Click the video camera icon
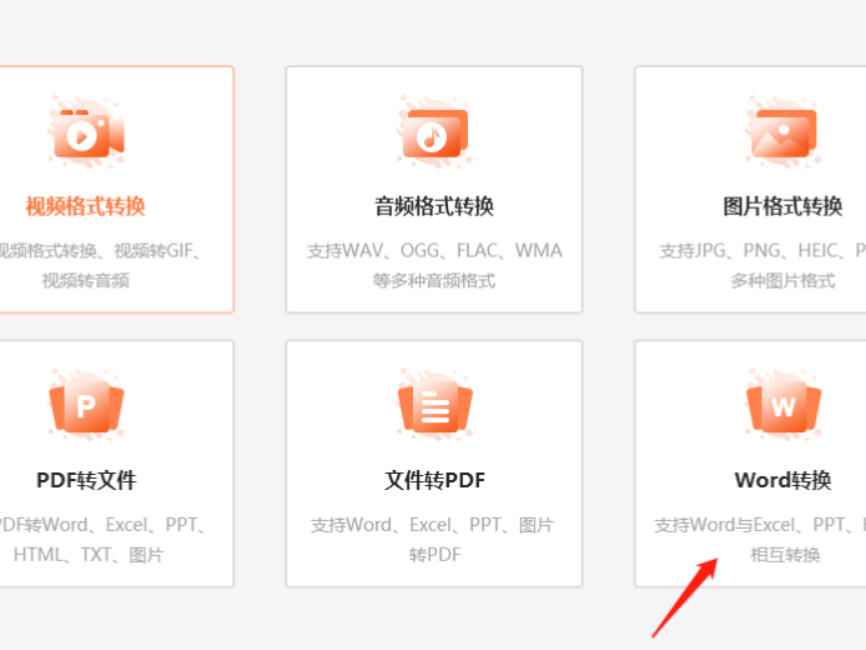The height and width of the screenshot is (650, 866). tap(87, 133)
